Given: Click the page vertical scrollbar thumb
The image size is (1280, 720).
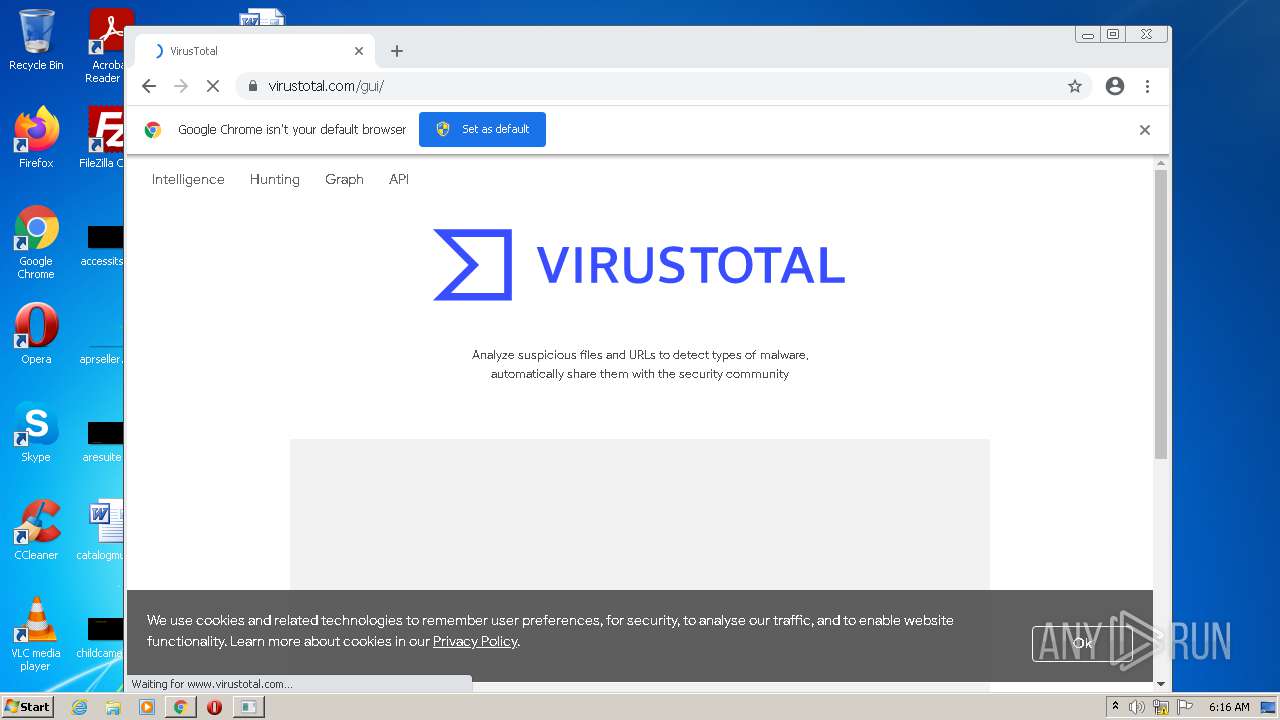Looking at the screenshot, I should (x=1161, y=314).
